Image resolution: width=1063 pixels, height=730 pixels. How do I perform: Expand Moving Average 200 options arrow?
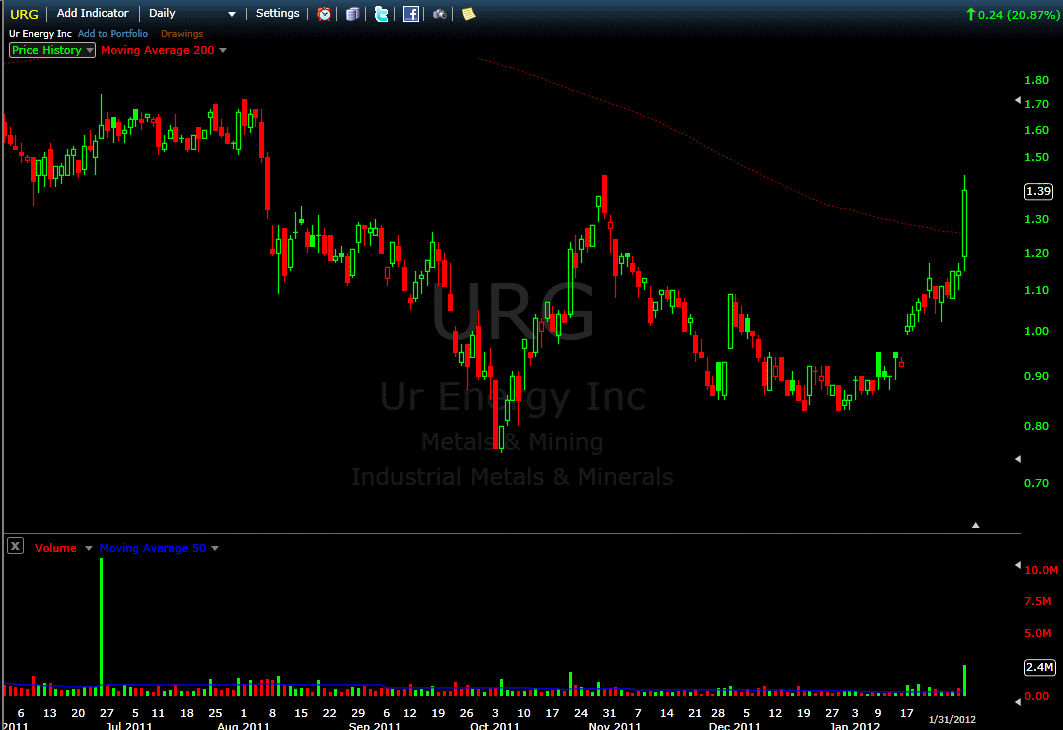point(223,50)
